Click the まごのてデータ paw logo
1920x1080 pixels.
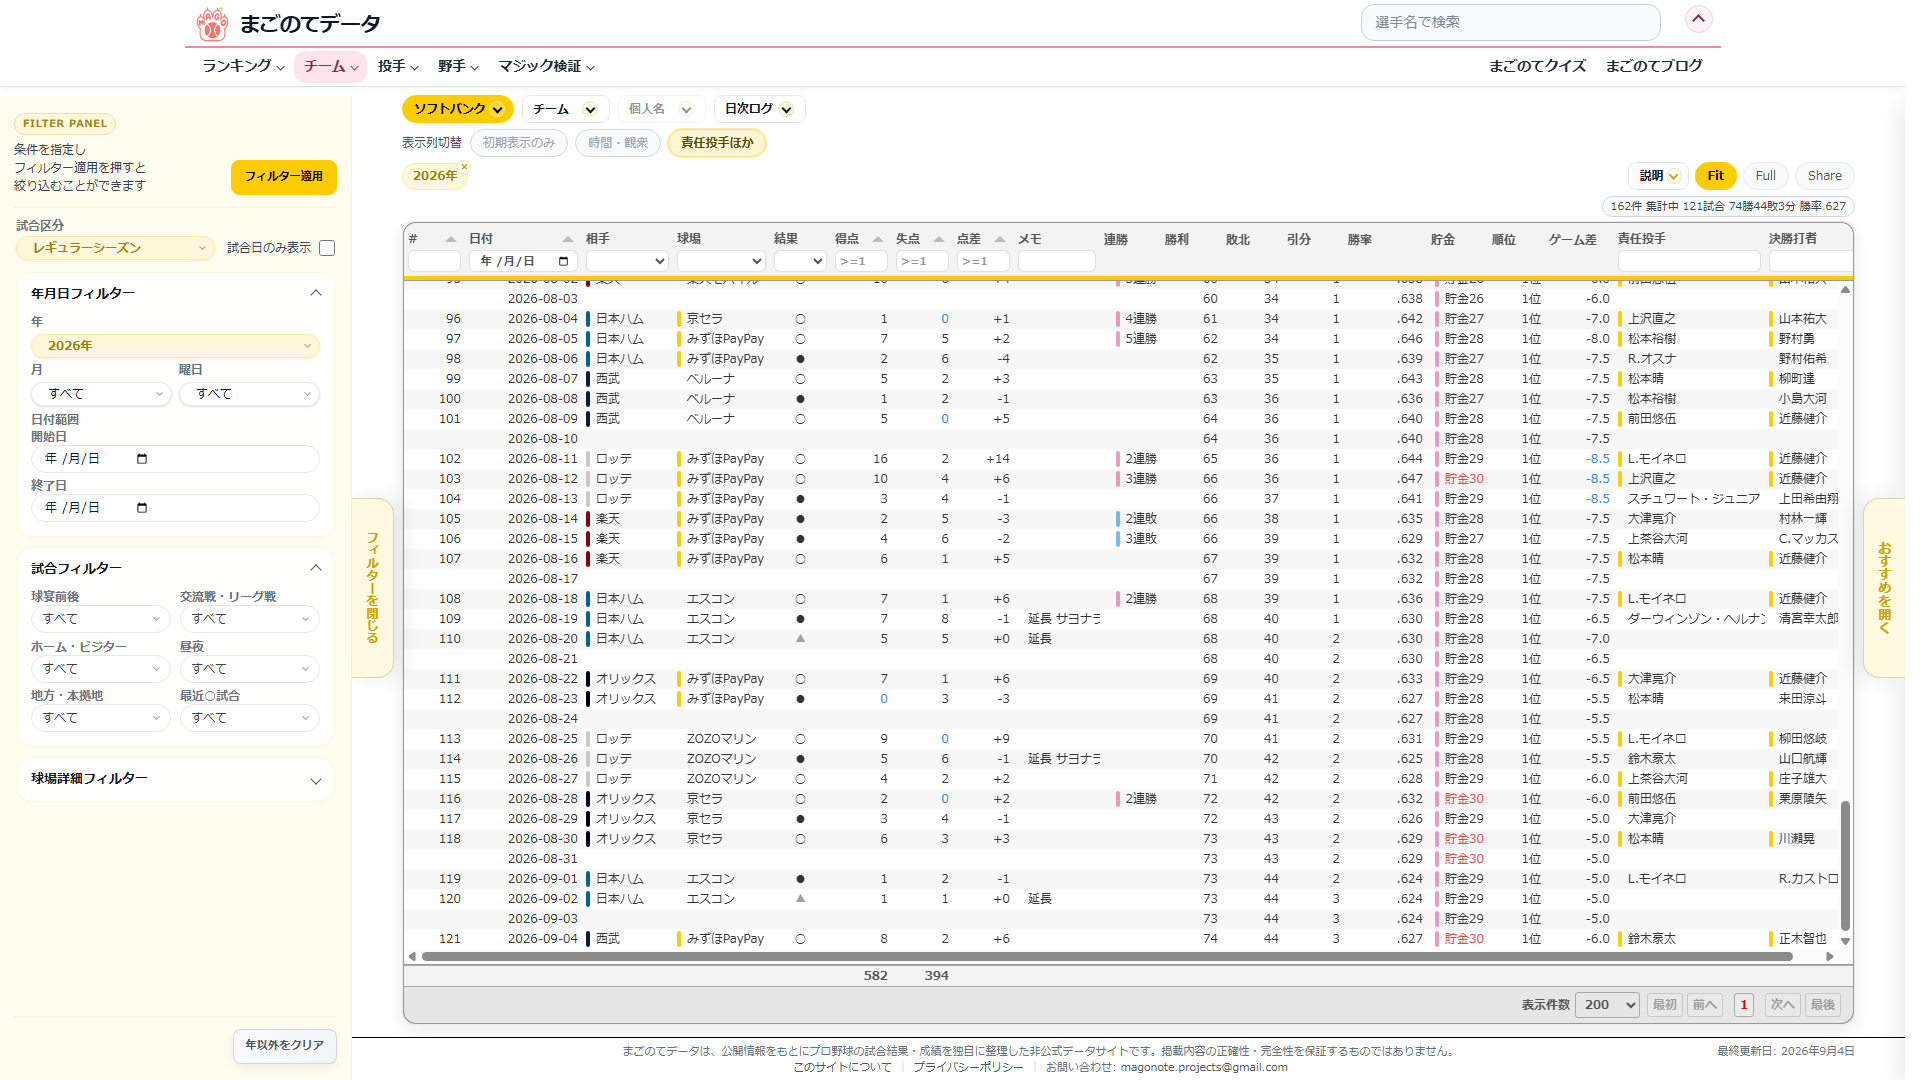click(211, 24)
